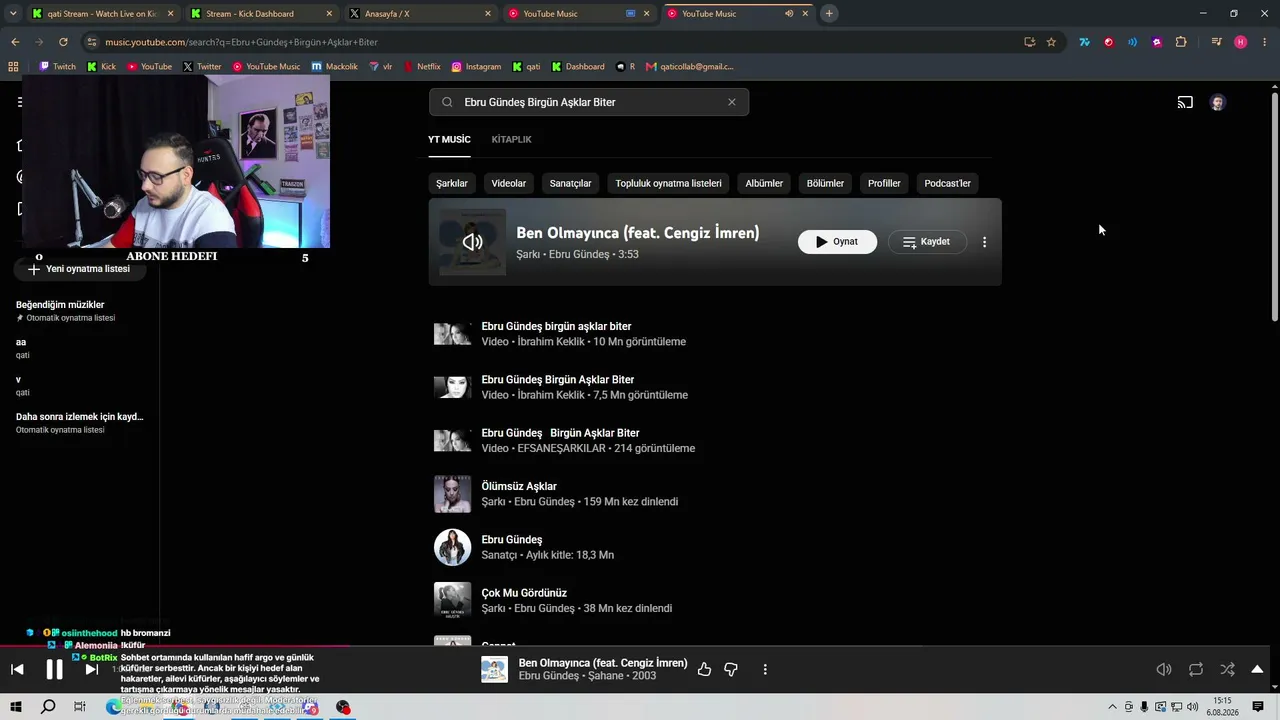
Task: Click the player bar volume icon
Action: pyautogui.click(x=1164, y=670)
